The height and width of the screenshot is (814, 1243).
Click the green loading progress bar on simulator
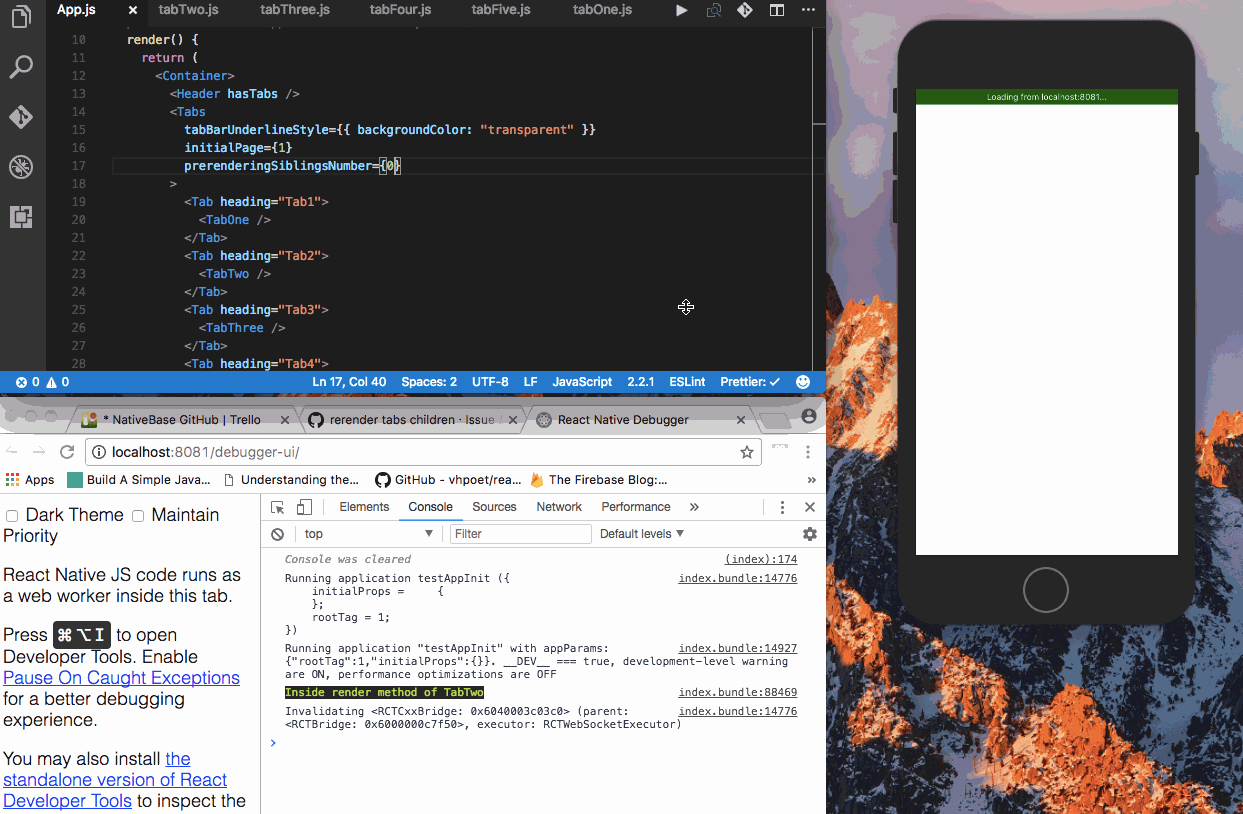pyautogui.click(x=1045, y=97)
